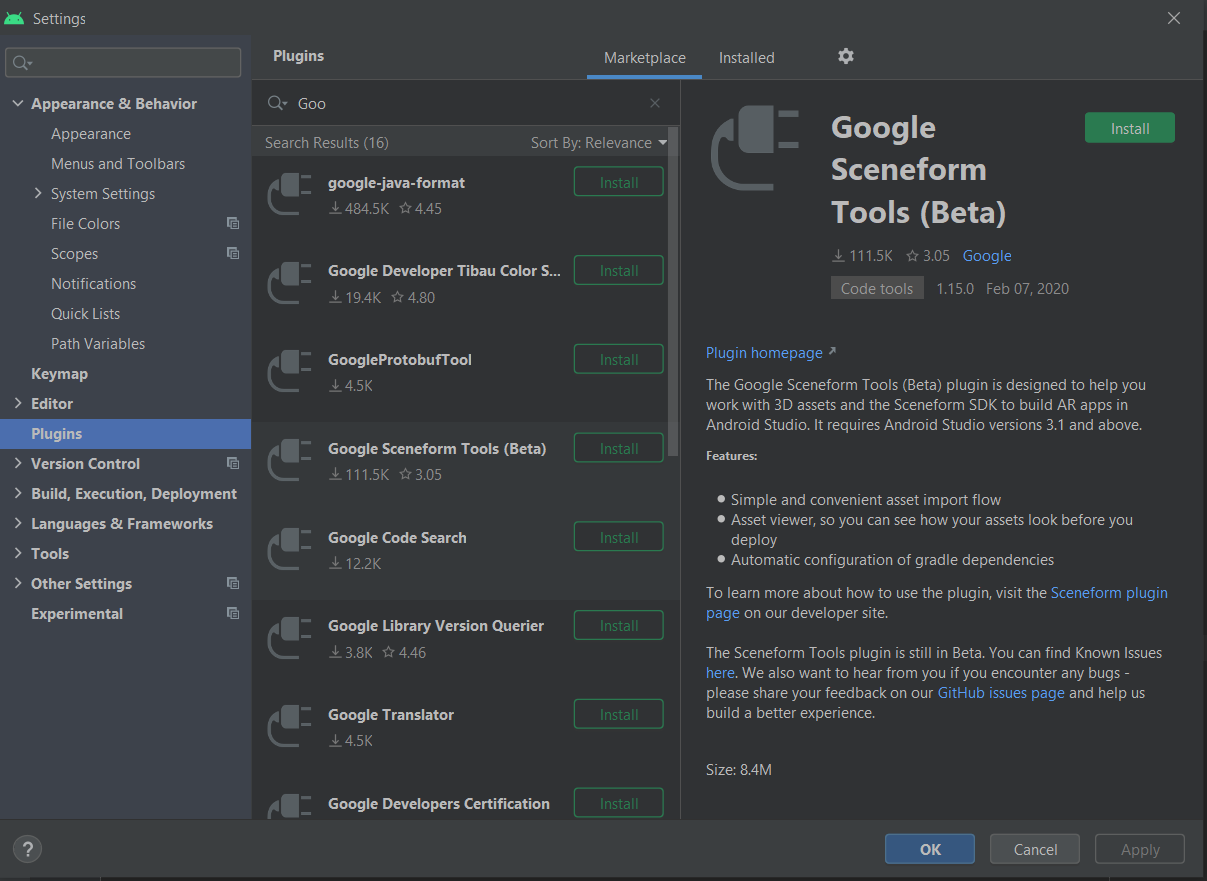The height and width of the screenshot is (881, 1207).
Task: Click the File Colors project-level icon
Action: tap(233, 224)
